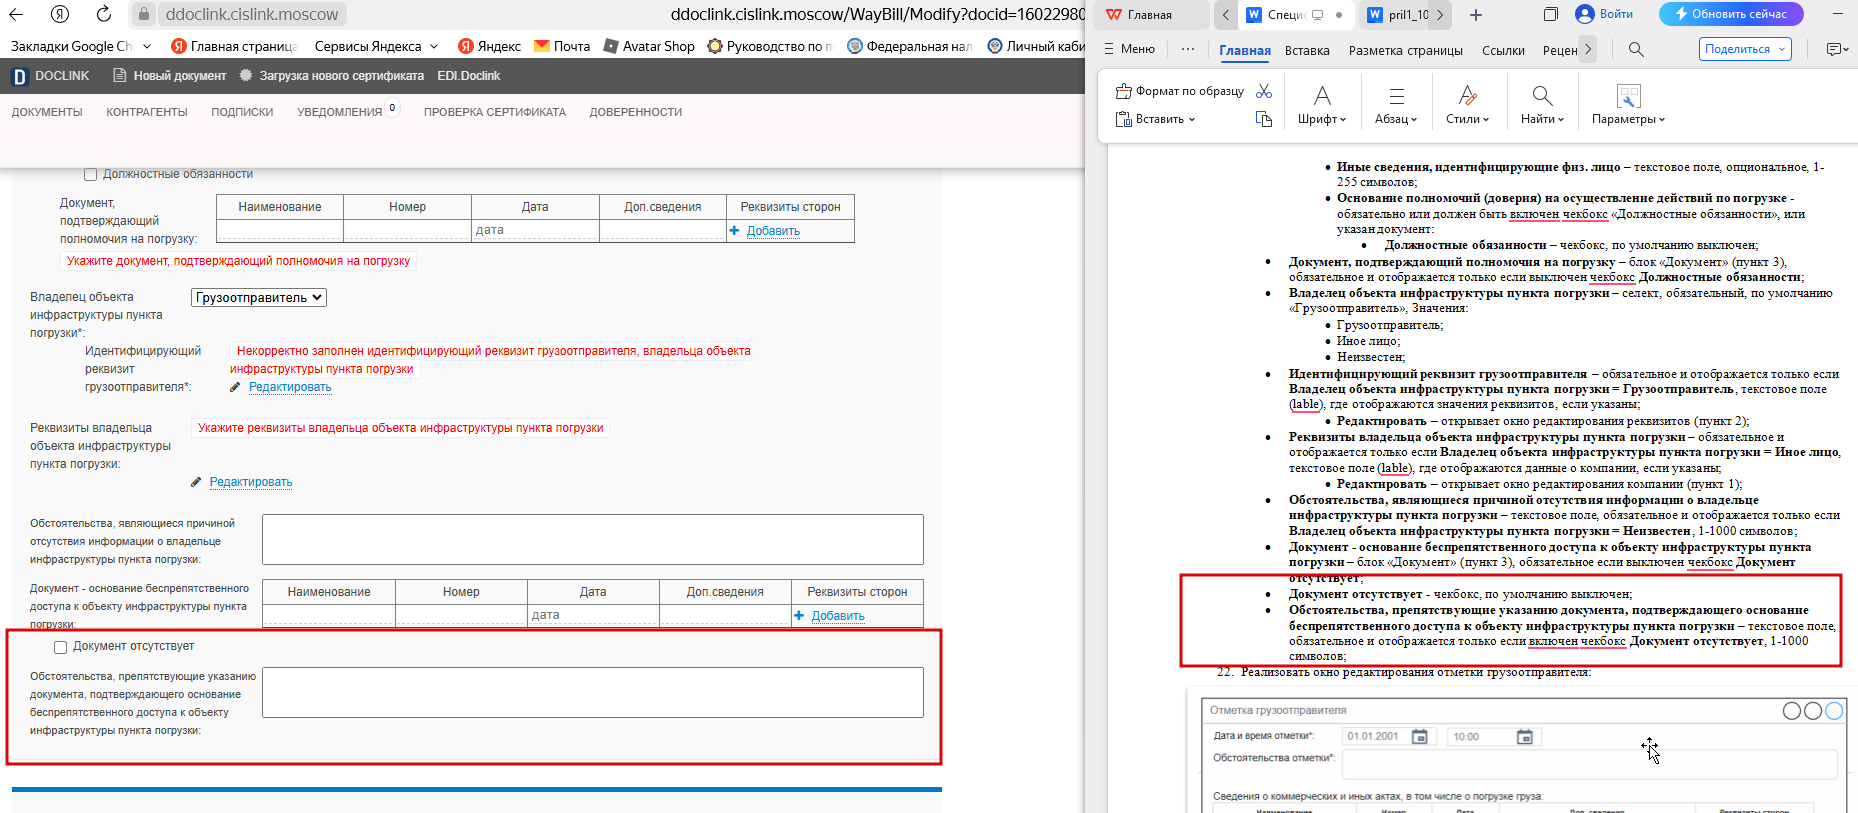
Task: Click the copy icon in WPS ribbon
Action: (1264, 119)
